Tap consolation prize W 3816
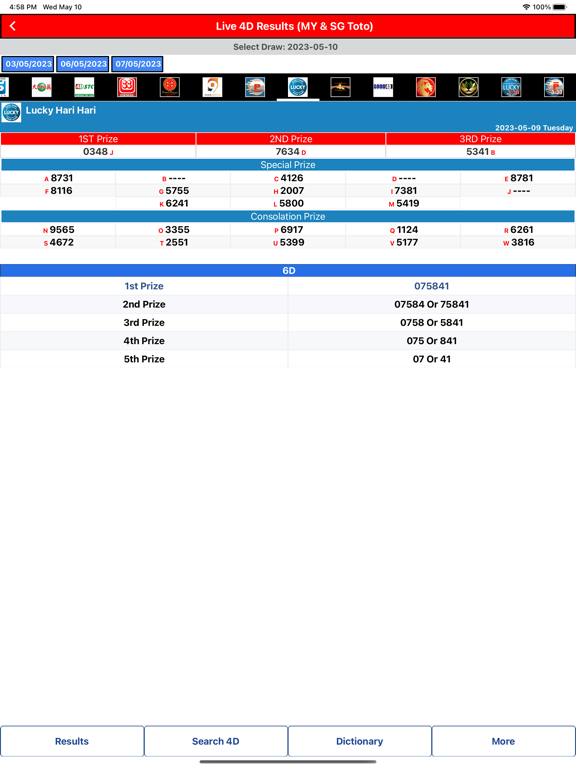This screenshot has height=768, width=576. click(x=519, y=243)
